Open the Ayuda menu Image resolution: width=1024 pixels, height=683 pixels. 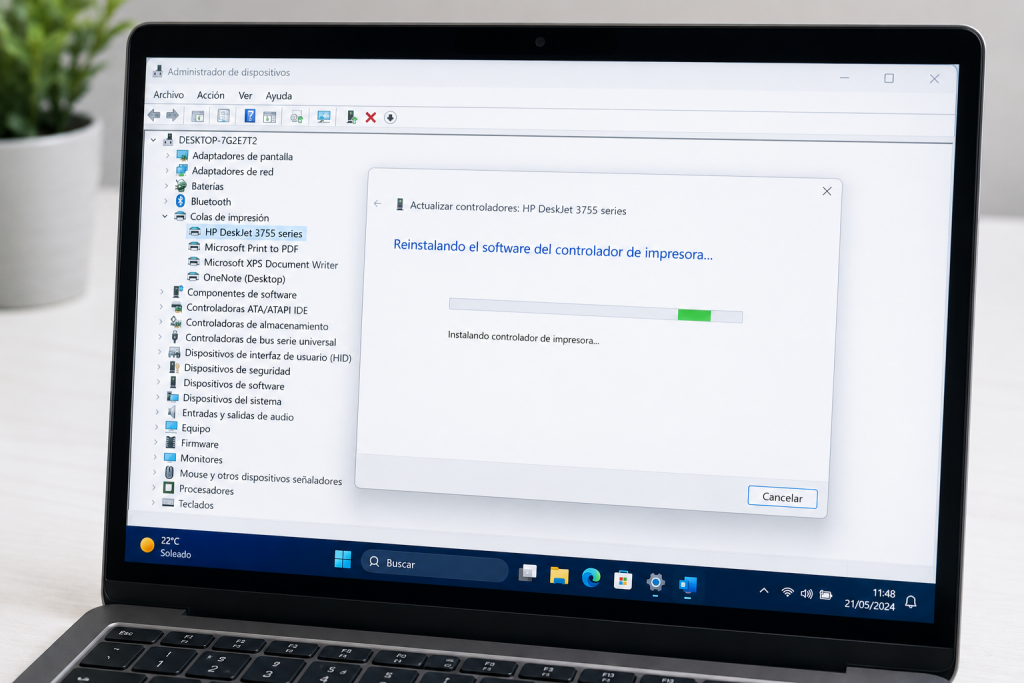point(279,96)
